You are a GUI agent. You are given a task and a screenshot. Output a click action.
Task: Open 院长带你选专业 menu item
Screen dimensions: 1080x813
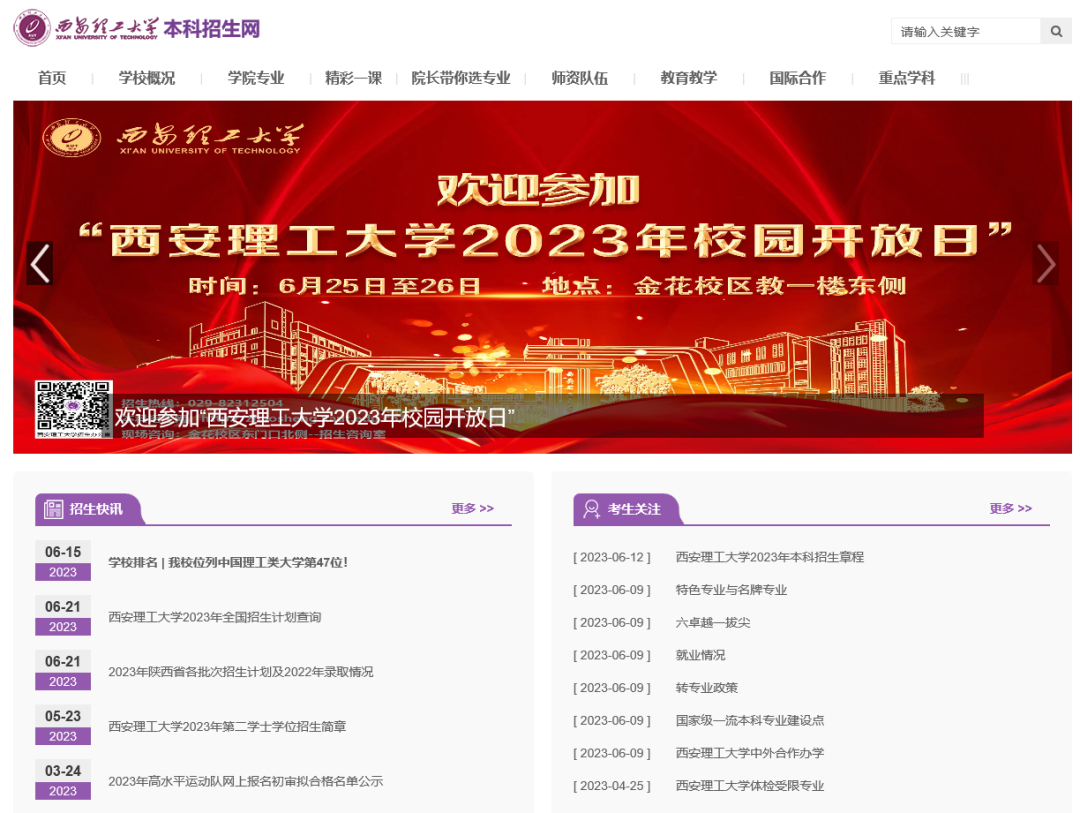(461, 78)
